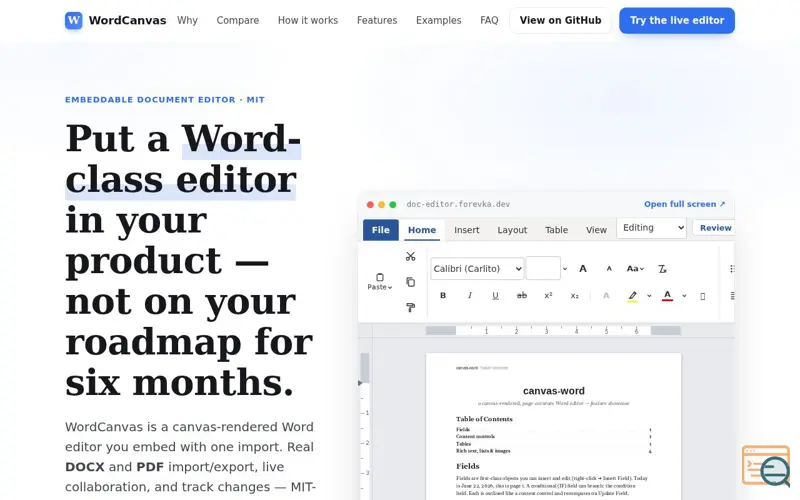Click the character shading box icon
The height and width of the screenshot is (500, 800).
[x=703, y=296]
